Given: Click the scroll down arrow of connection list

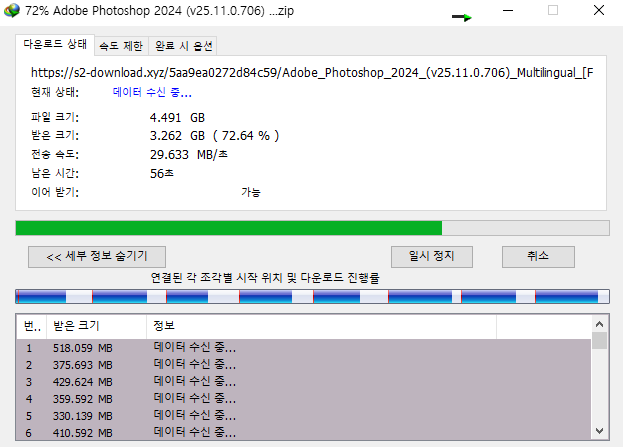Looking at the screenshot, I should click(600, 431).
